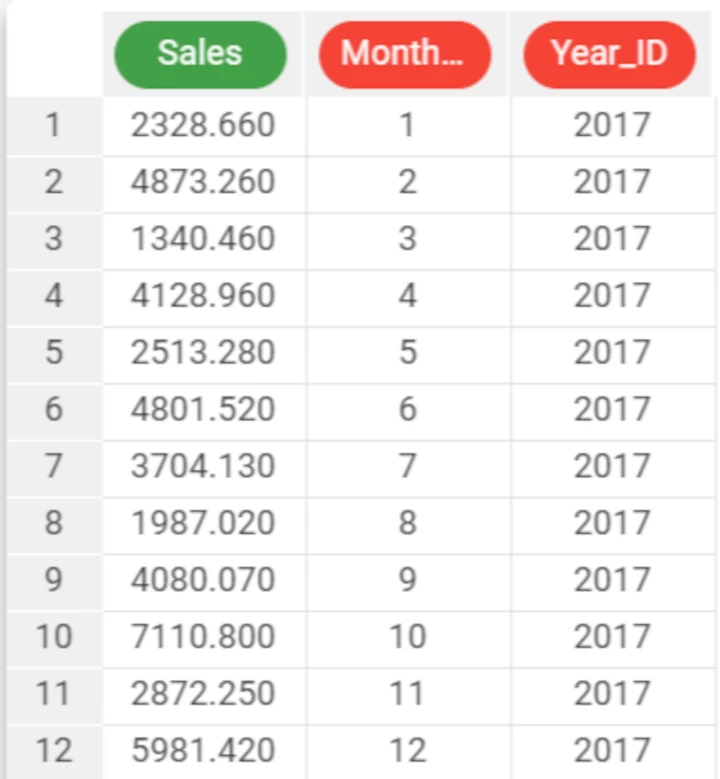This screenshot has width=720, height=779.
Task: Click the Month cell in row 9
Action: [408, 581]
